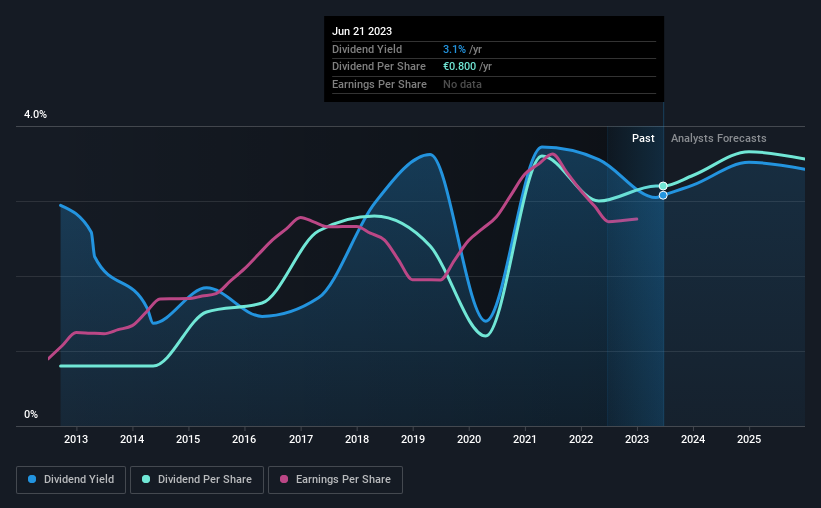Click the 0% y-axis label

[31, 414]
